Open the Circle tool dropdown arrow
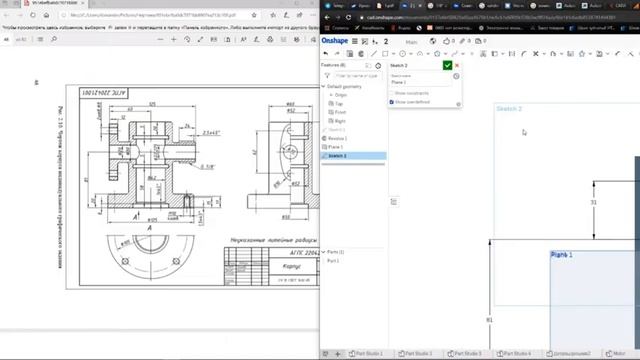The height and width of the screenshot is (360, 640). tap(411, 54)
